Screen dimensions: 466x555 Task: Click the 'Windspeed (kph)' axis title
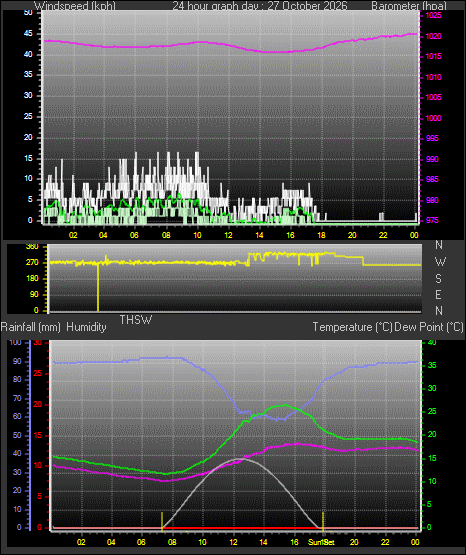(75, 6)
